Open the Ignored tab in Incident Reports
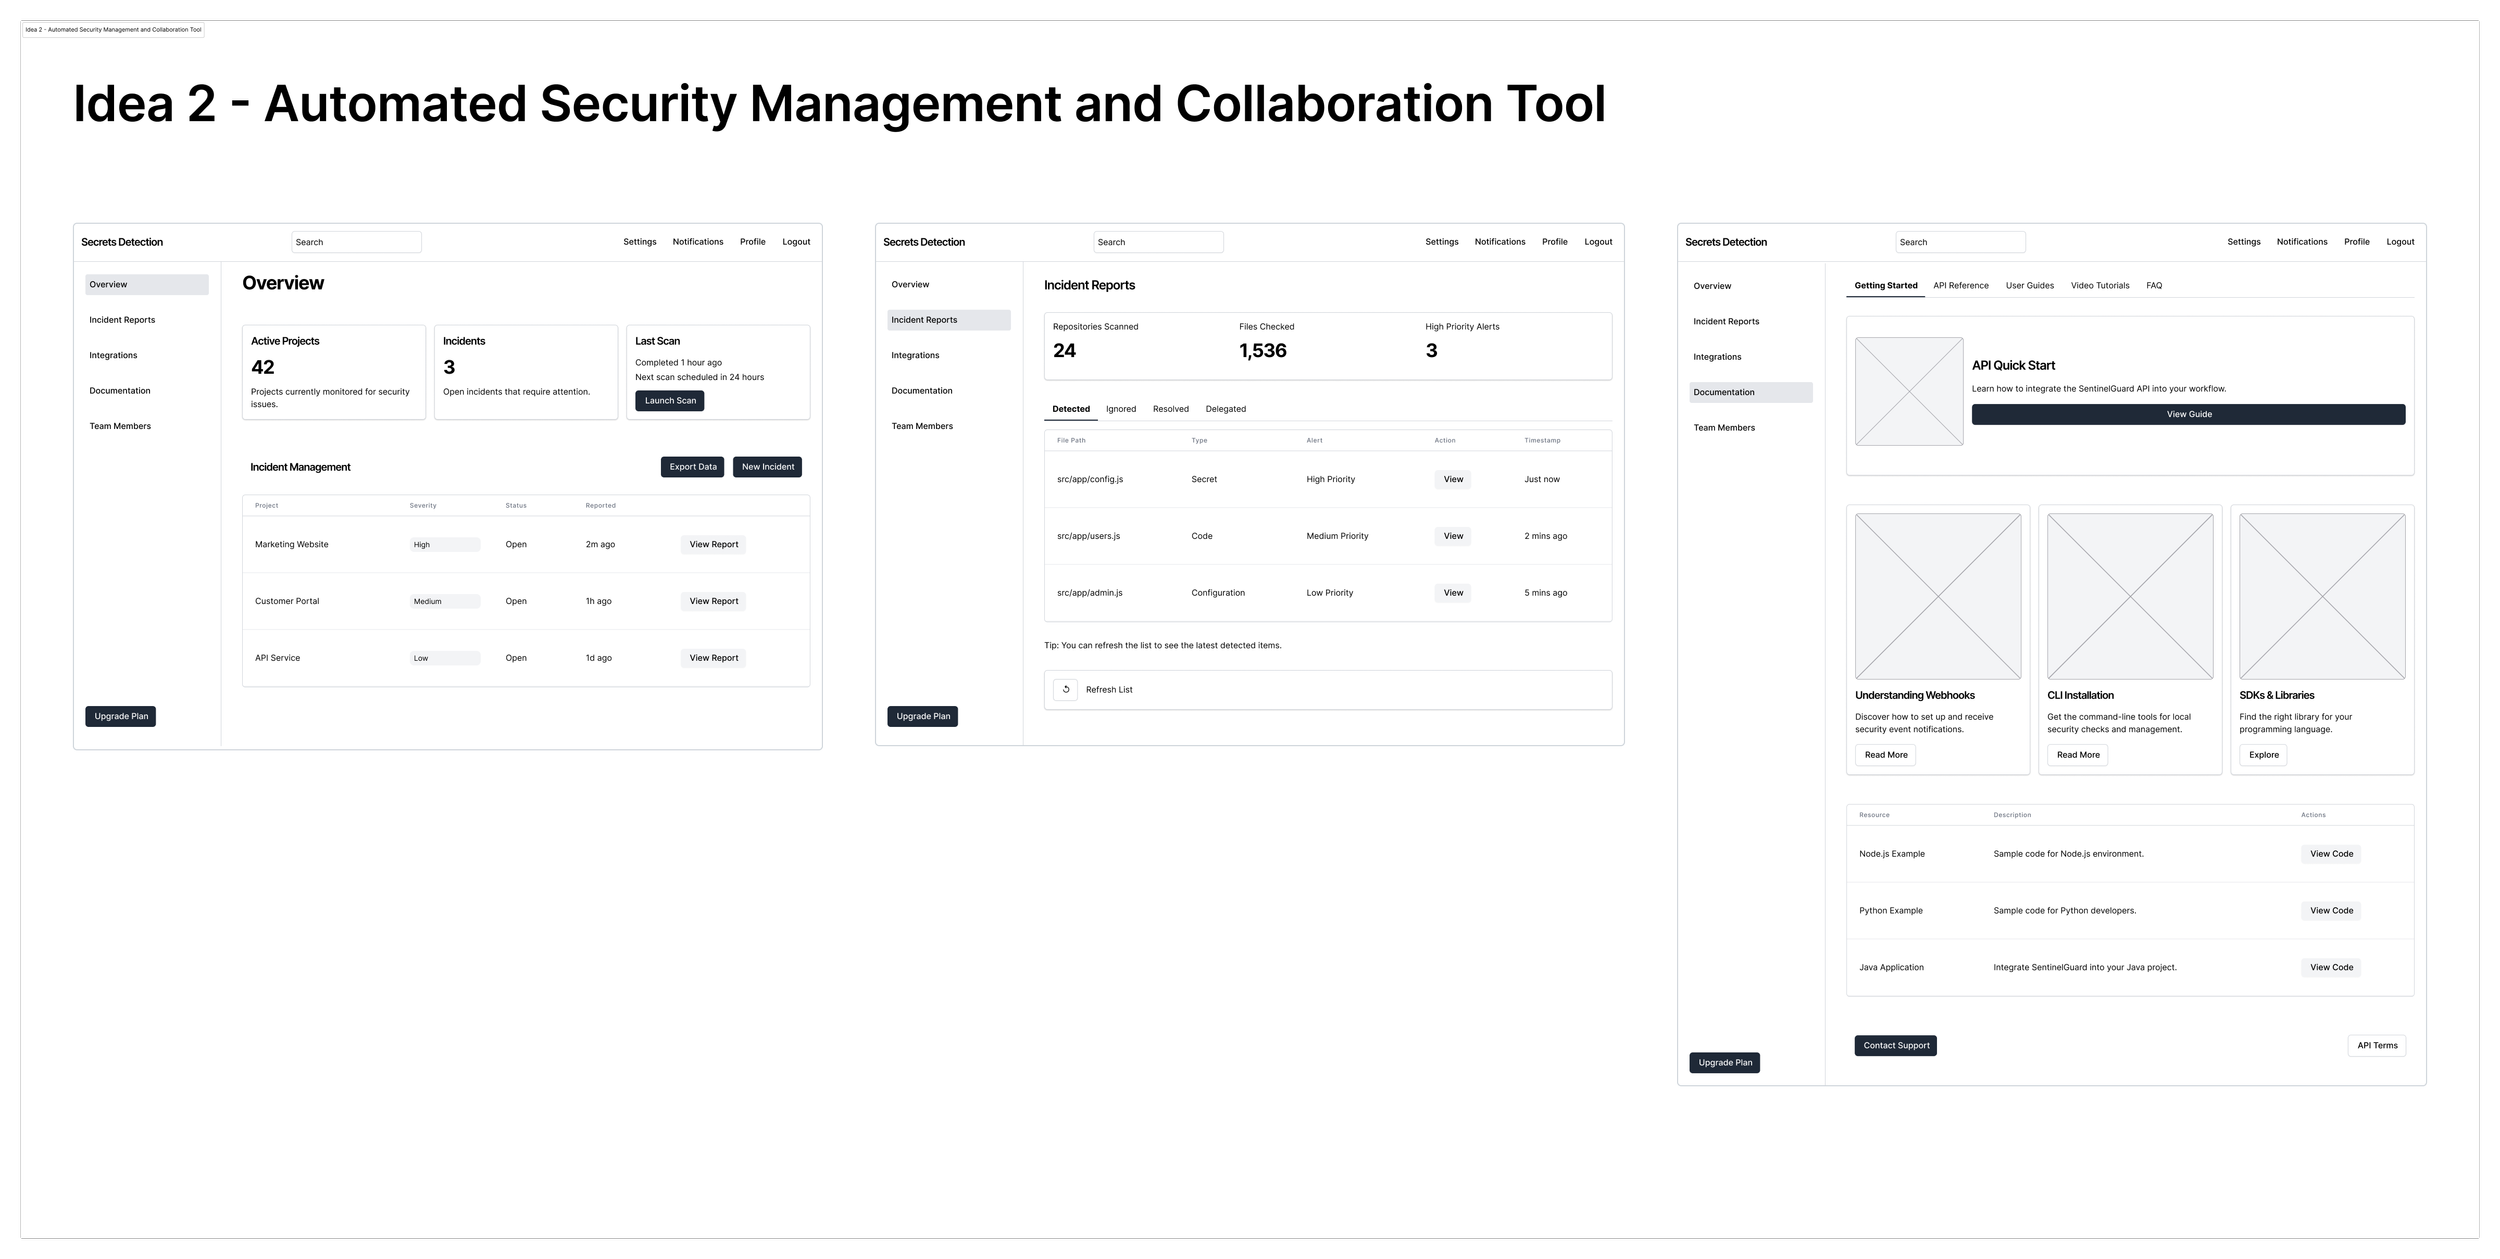The height and width of the screenshot is (1259, 2500). point(1120,409)
